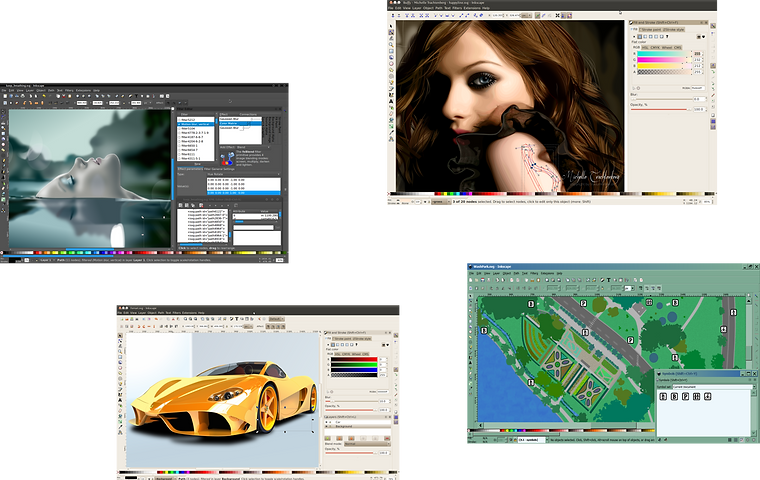Select the Ellipse tool in the dark window toolbox
The height and width of the screenshot is (480, 760).
(x=3, y=144)
